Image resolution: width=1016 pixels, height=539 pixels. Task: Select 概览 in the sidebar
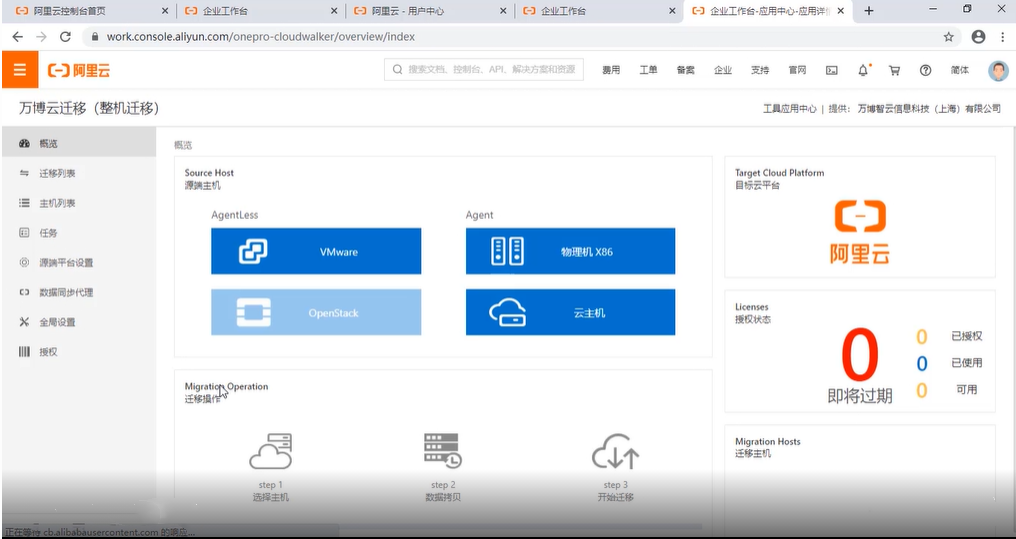(78, 144)
